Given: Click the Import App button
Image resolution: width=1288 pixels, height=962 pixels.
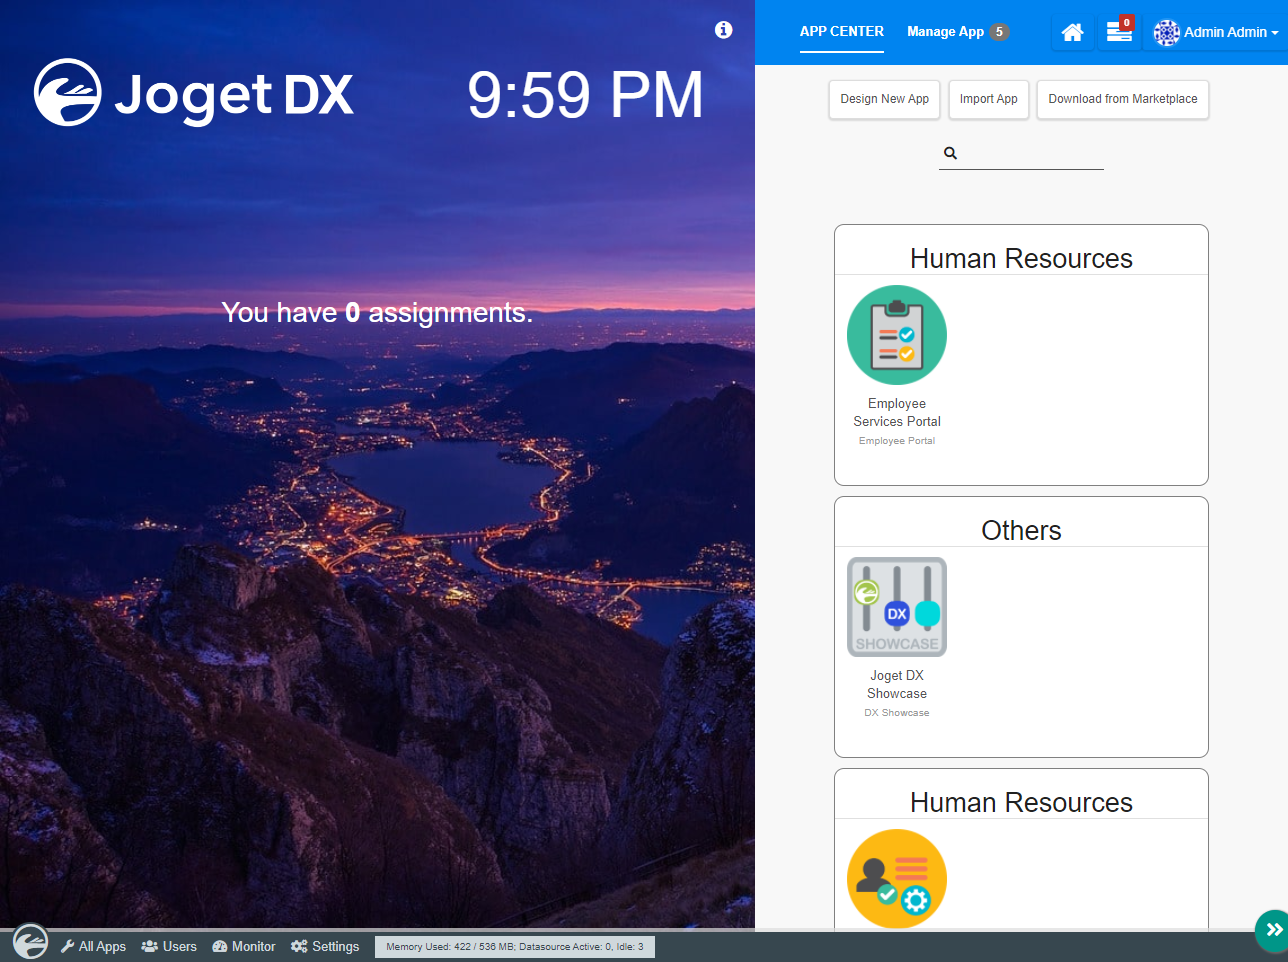Looking at the screenshot, I should point(988,99).
